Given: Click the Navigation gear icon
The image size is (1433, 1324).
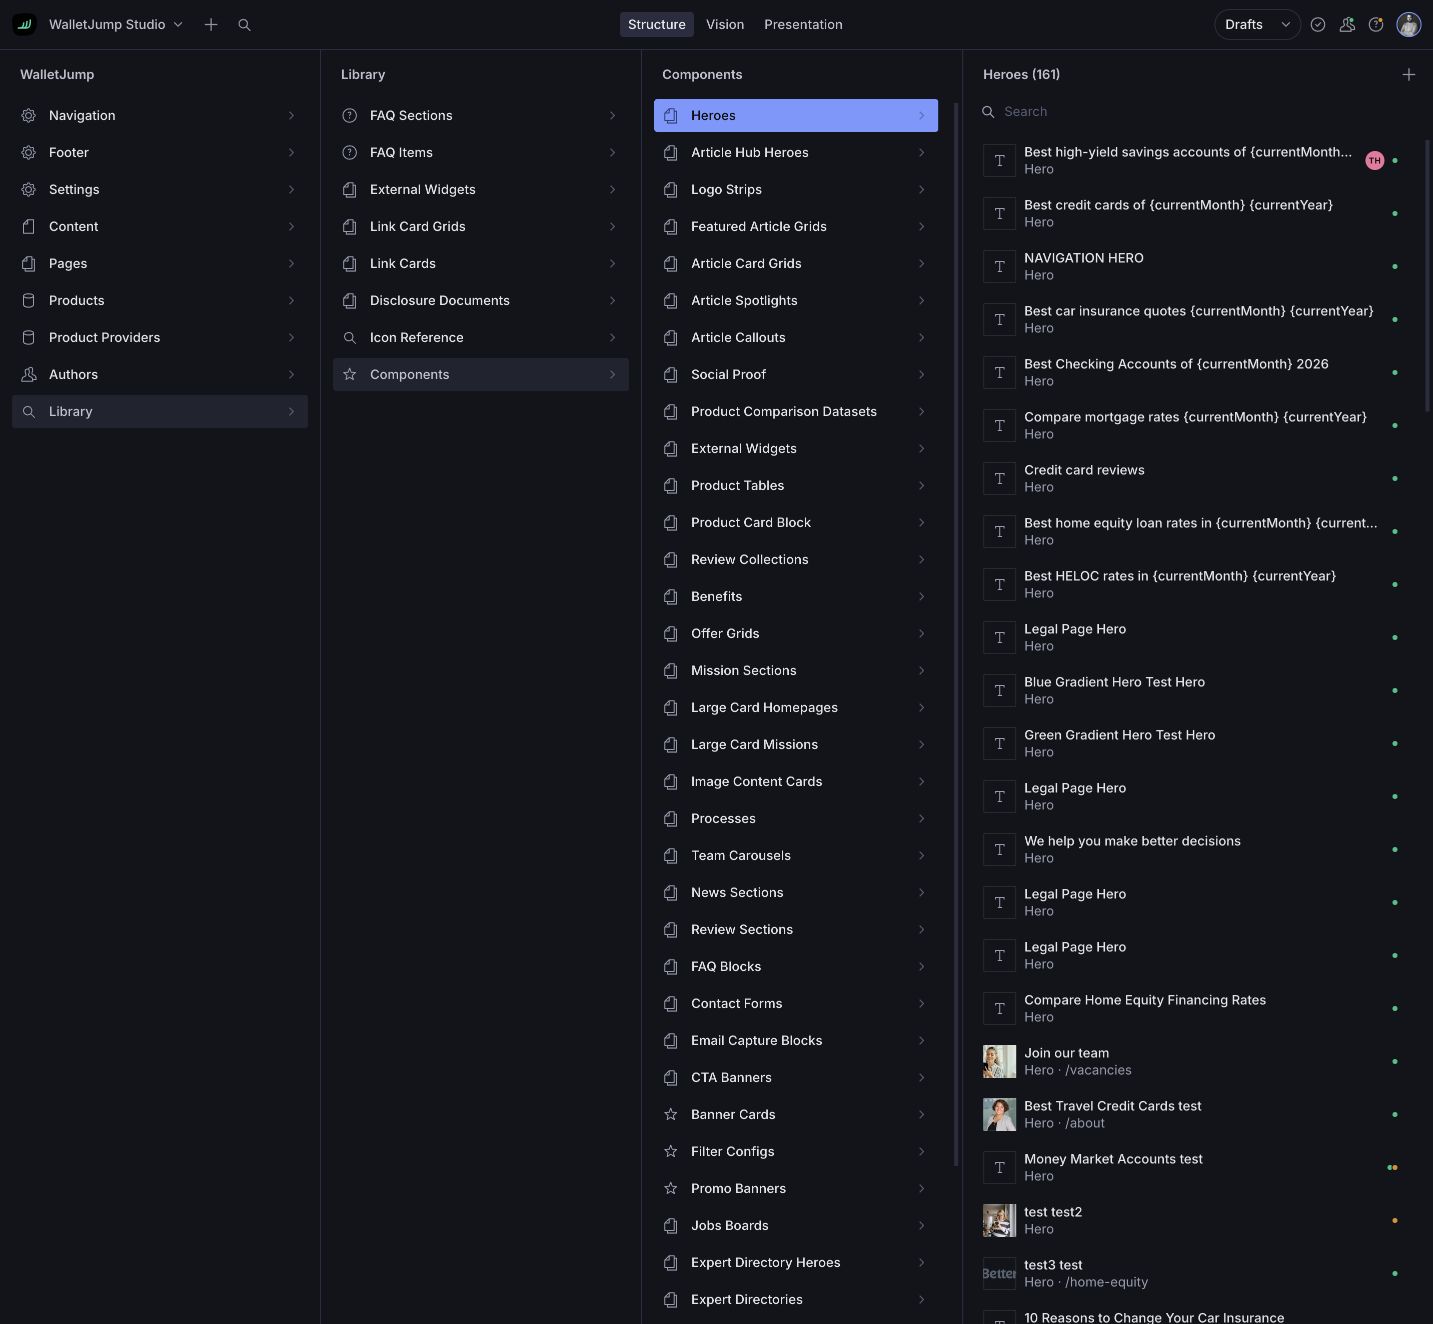Looking at the screenshot, I should pos(29,115).
